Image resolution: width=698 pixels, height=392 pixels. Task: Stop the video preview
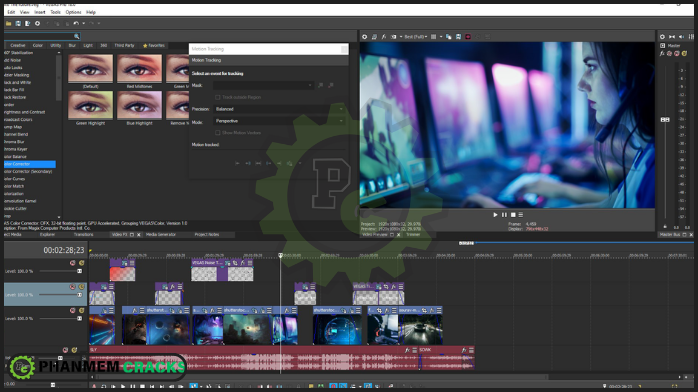click(x=513, y=215)
